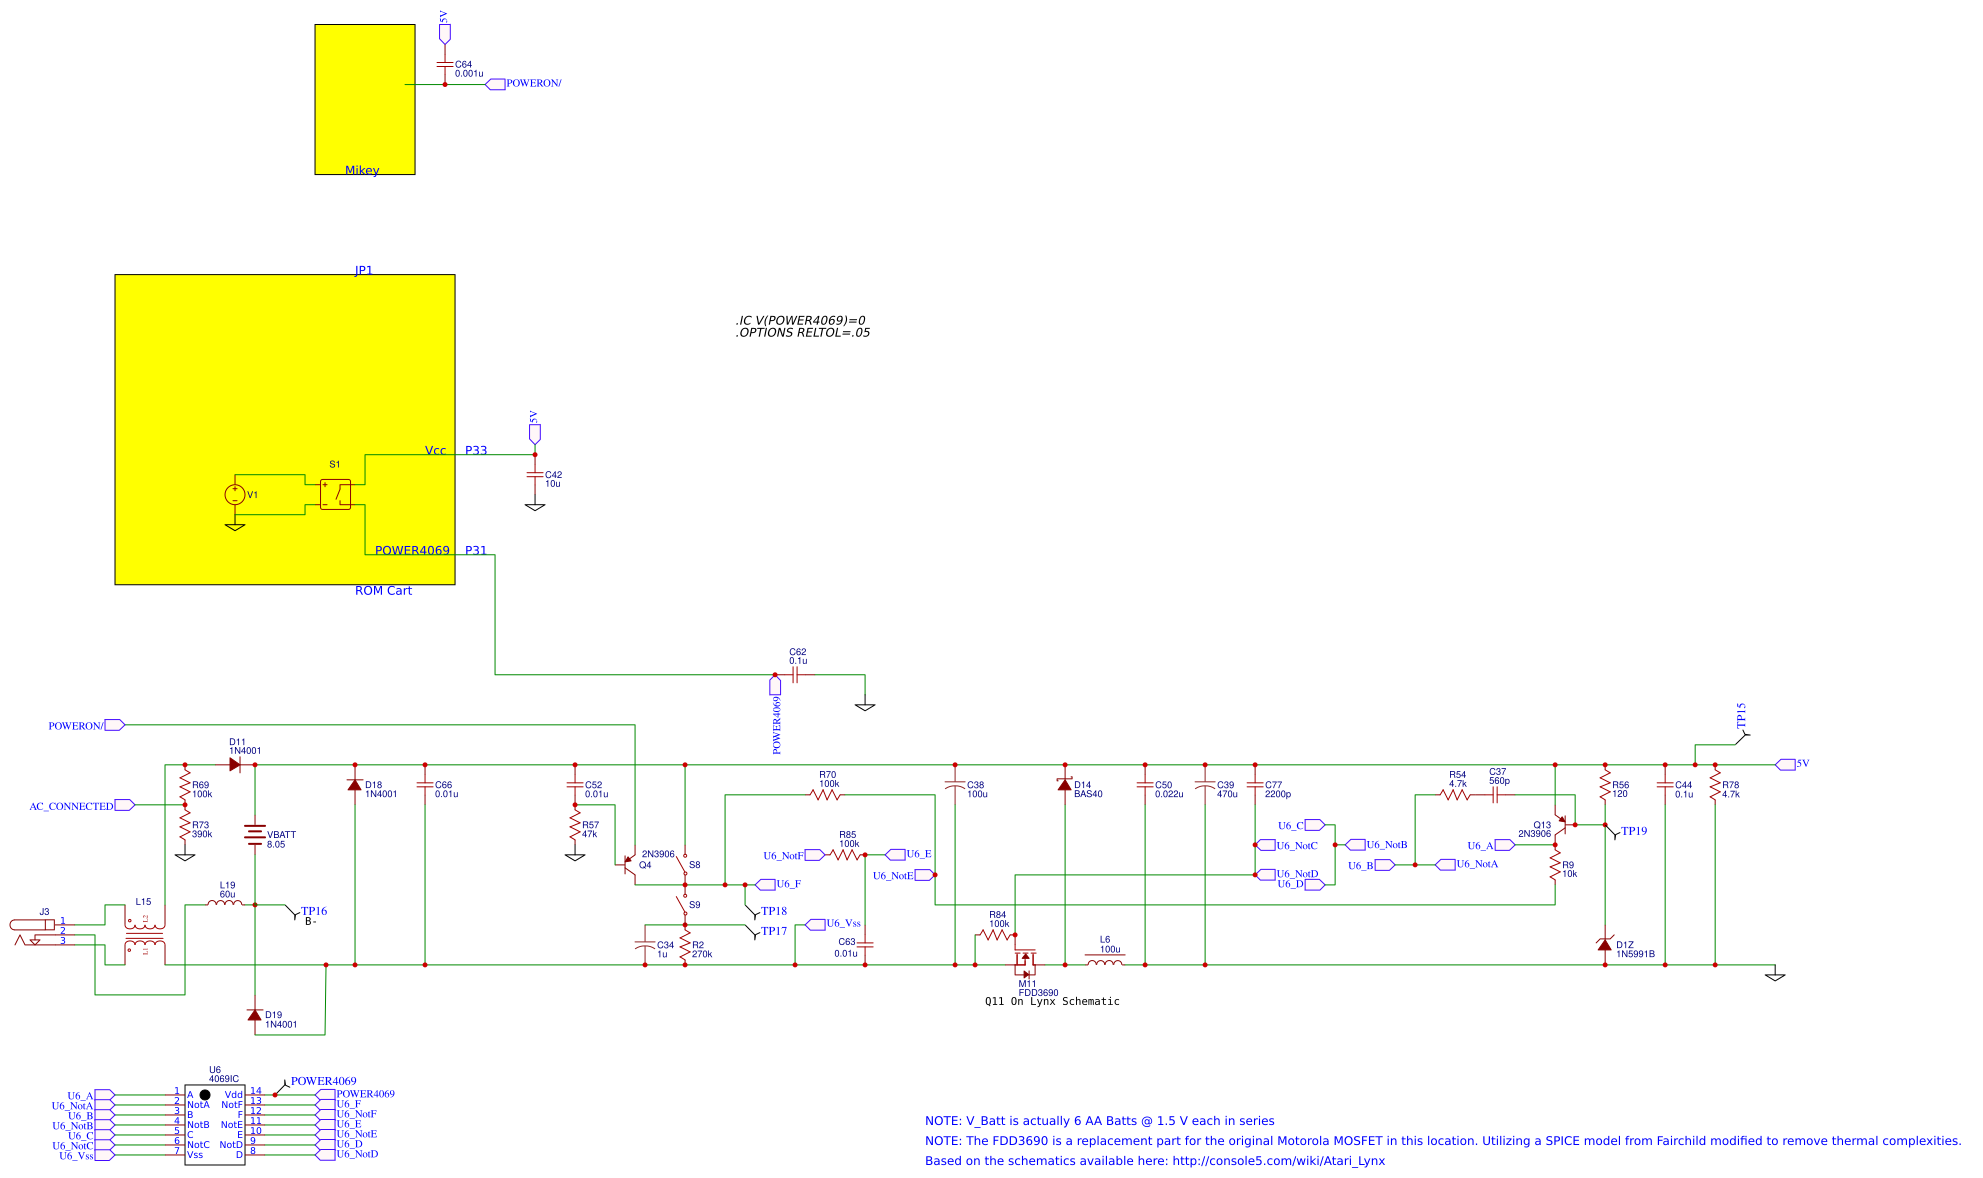This screenshot has width=1983, height=1178.
Task: Click the AC_CONNECTED port label
Action: click(x=72, y=806)
